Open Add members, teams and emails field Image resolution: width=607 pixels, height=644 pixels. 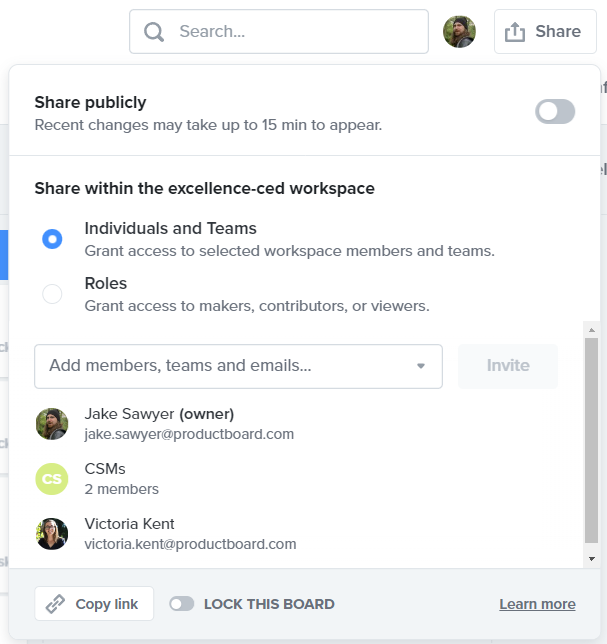click(x=238, y=366)
